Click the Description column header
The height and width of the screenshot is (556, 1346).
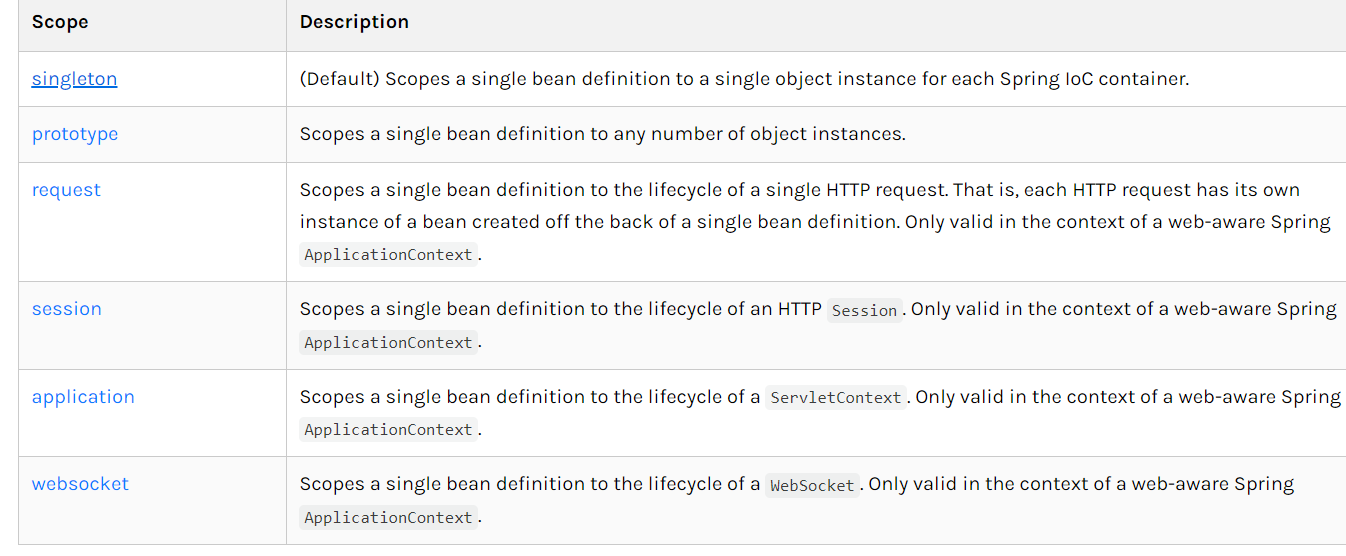(x=354, y=22)
